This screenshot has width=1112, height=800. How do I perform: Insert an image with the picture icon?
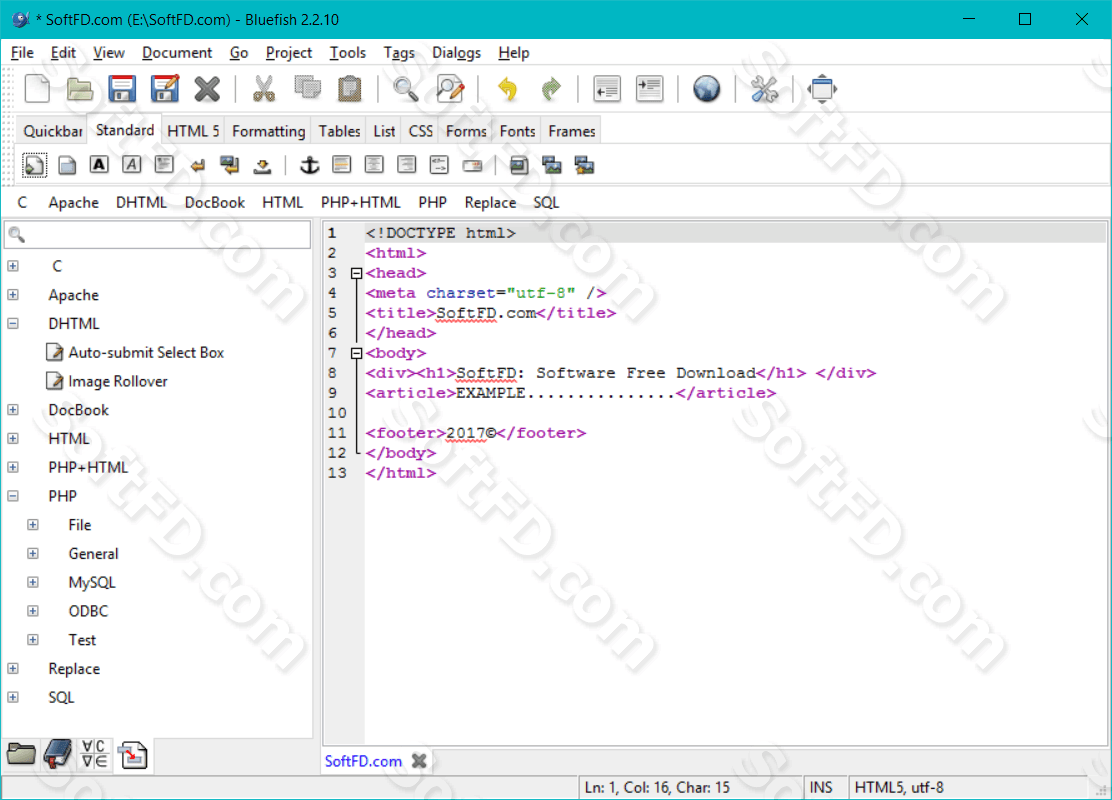[519, 165]
